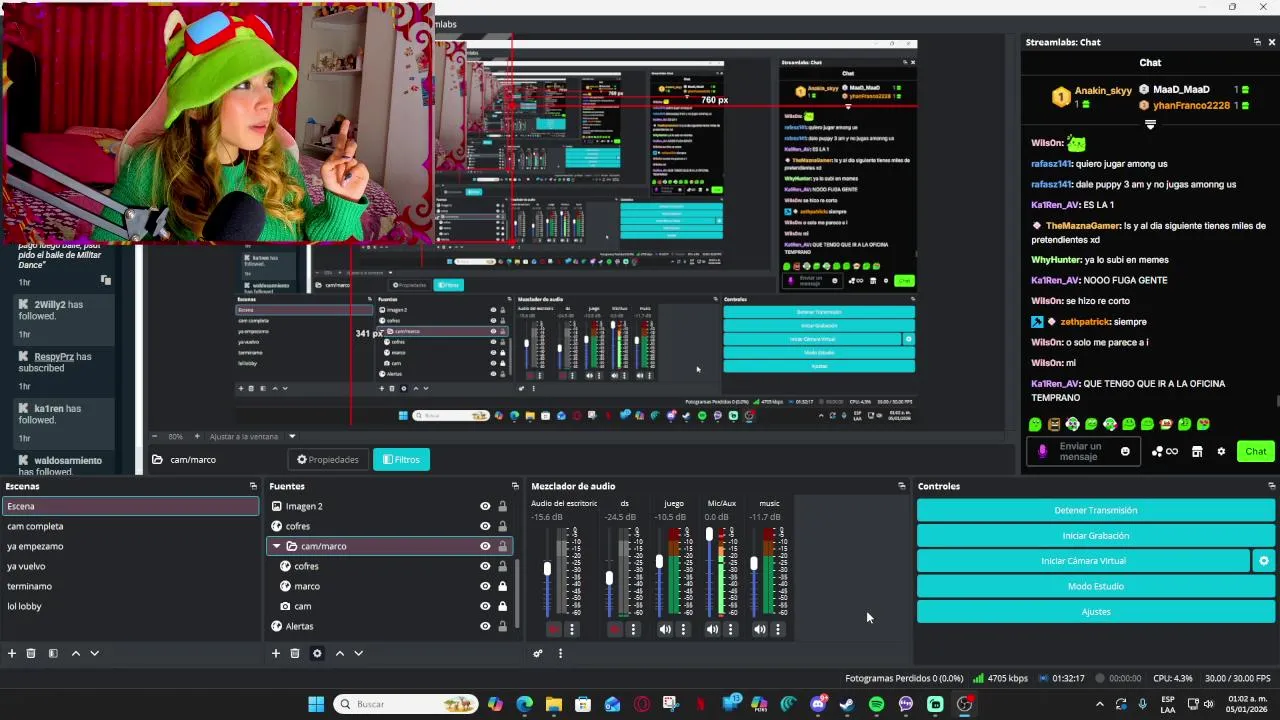Open advanced audio properties gears icon

click(538, 653)
